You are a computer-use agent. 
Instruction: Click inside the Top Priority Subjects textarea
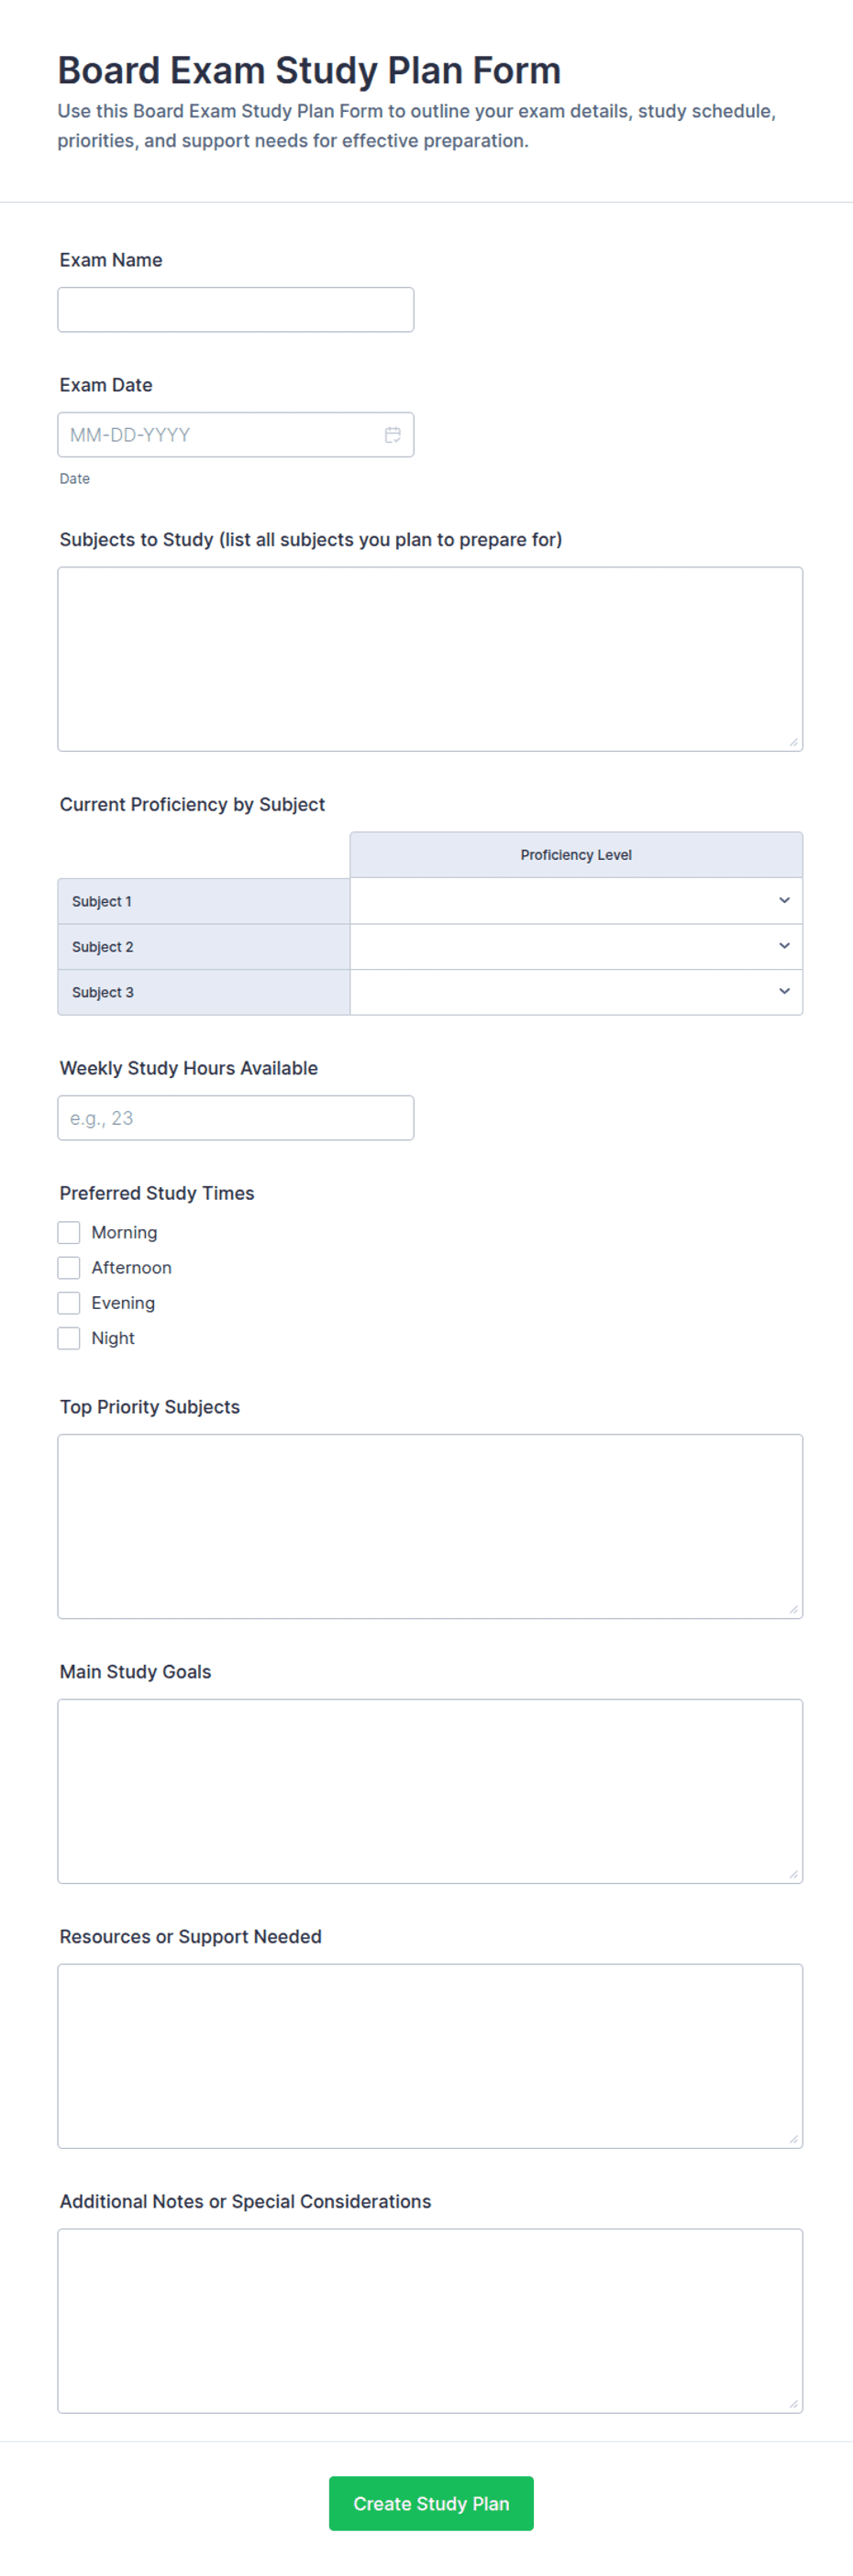coord(430,1526)
